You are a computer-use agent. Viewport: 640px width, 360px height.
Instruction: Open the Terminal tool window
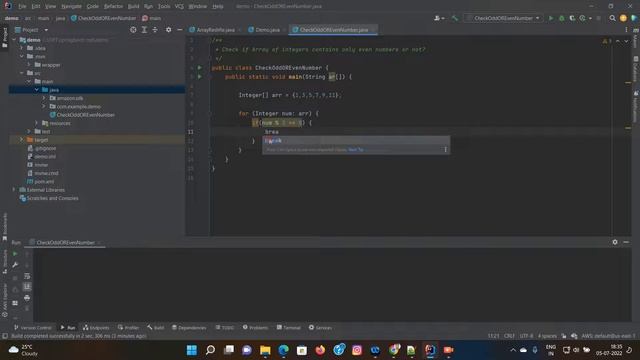click(289, 327)
